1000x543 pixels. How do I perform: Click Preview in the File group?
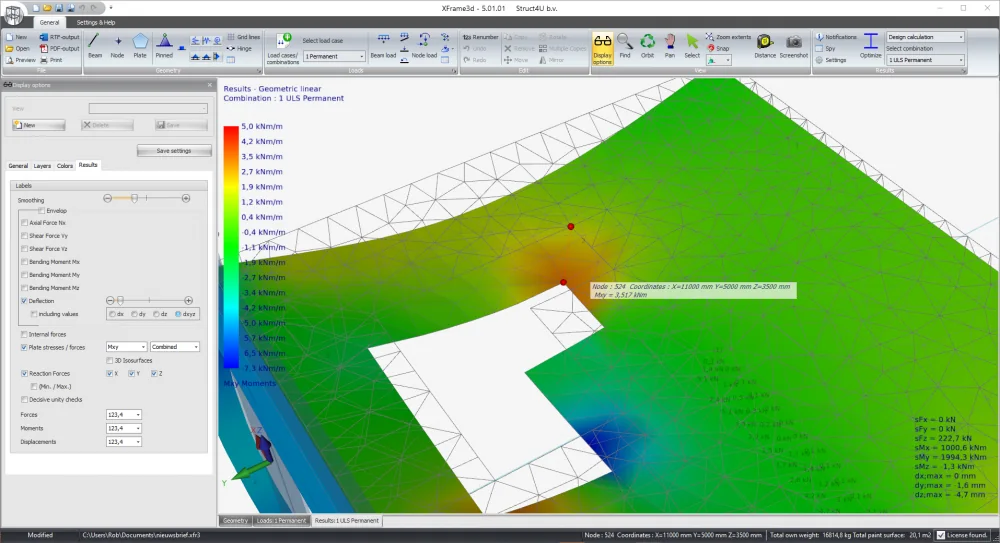20,60
